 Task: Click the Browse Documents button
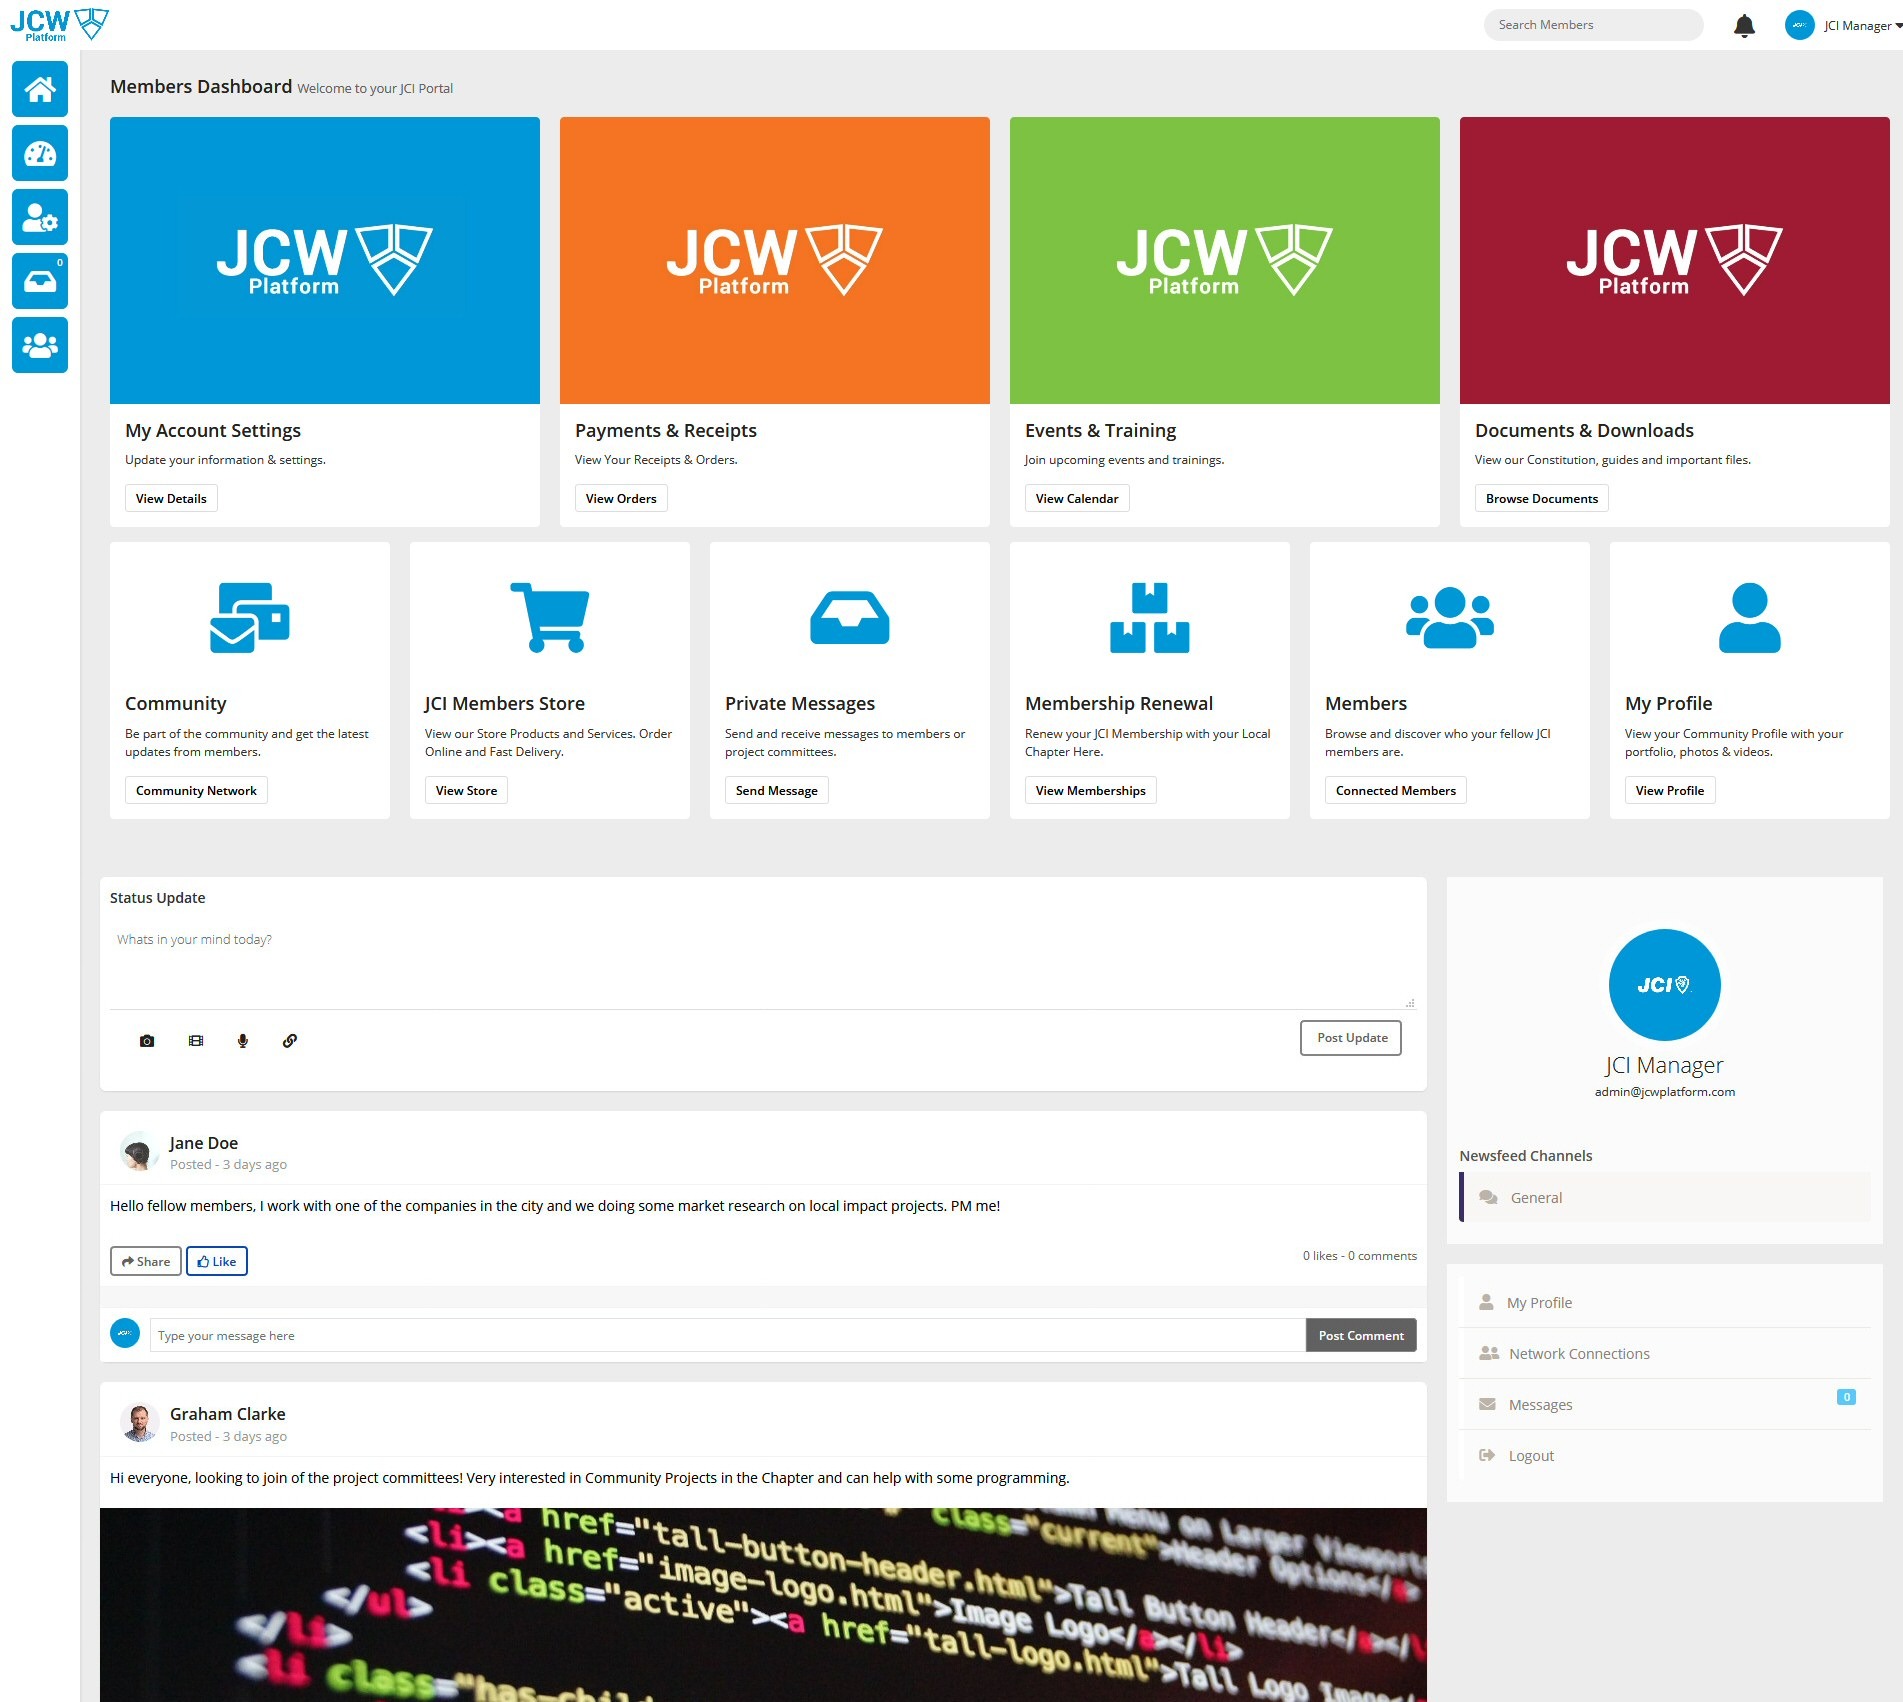tap(1541, 498)
